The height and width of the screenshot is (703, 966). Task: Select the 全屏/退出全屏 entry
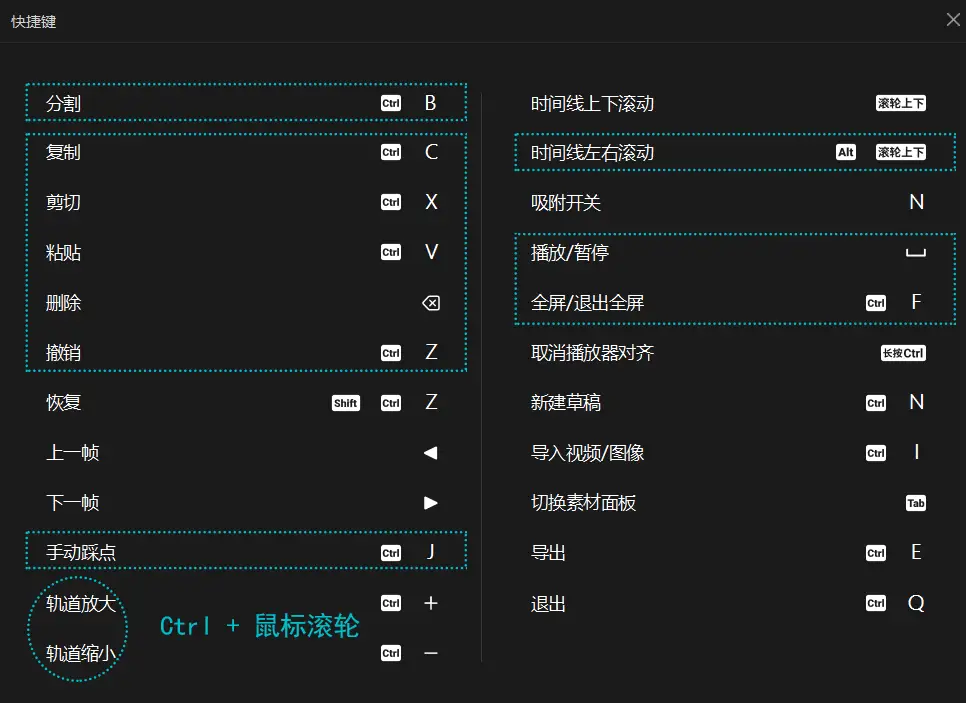pyautogui.click(x=588, y=303)
